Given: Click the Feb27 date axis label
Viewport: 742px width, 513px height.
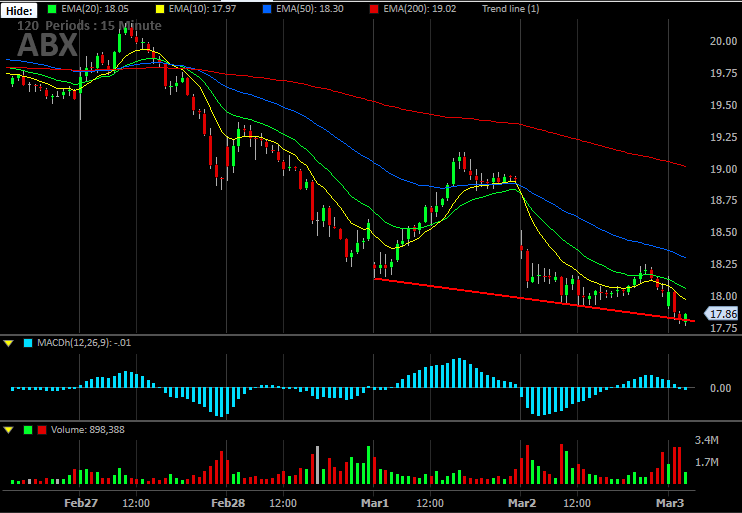Looking at the screenshot, I should [x=81, y=503].
